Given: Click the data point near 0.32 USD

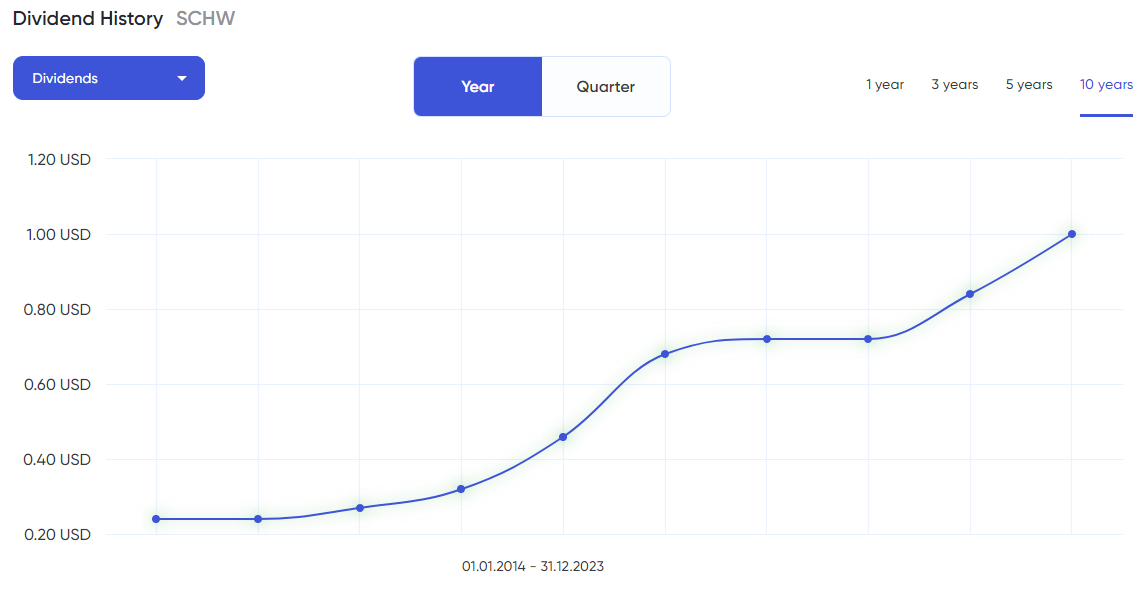Looking at the screenshot, I should coord(461,489).
